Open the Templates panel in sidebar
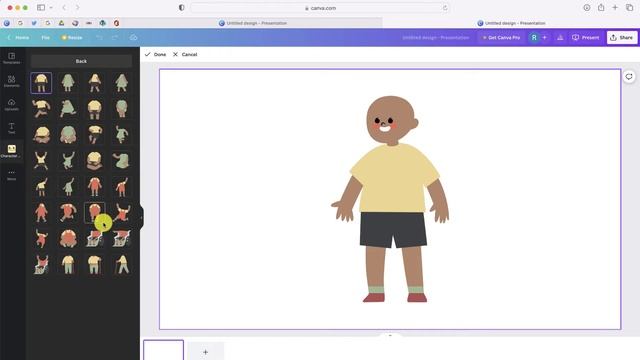This screenshot has width=640, height=360. pos(11,58)
